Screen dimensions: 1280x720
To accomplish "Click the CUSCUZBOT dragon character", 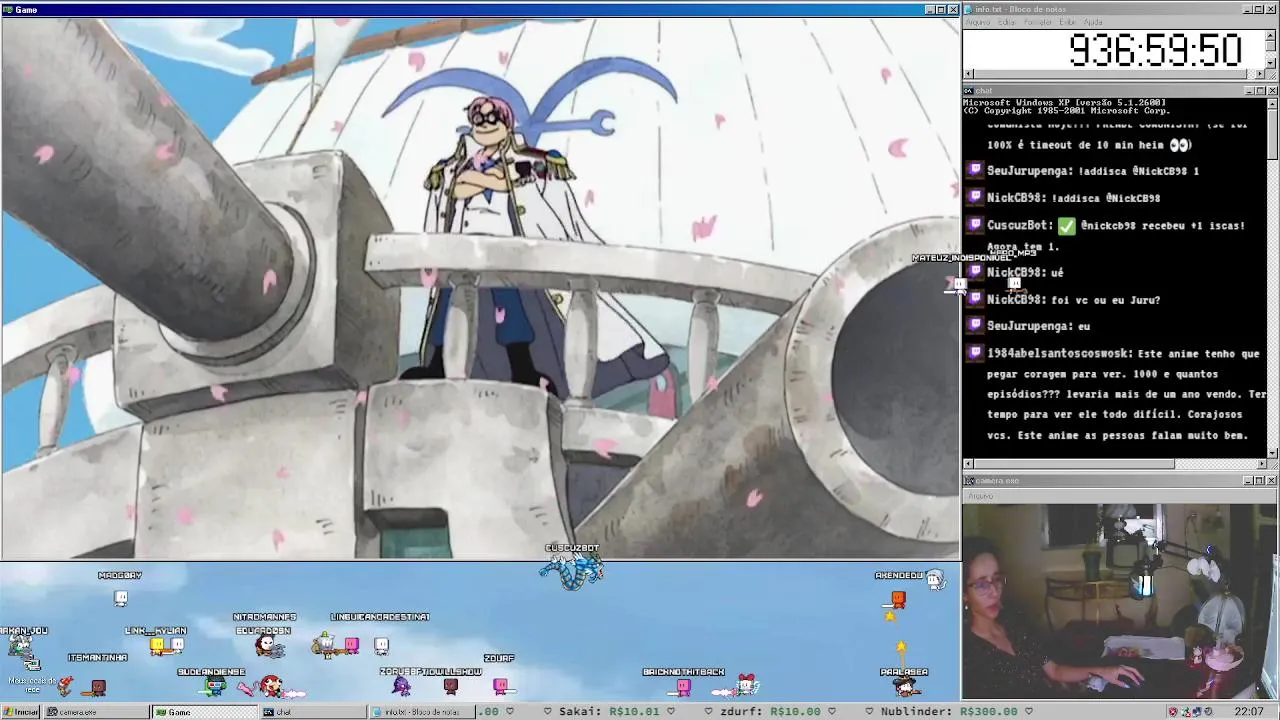I will click(x=571, y=571).
